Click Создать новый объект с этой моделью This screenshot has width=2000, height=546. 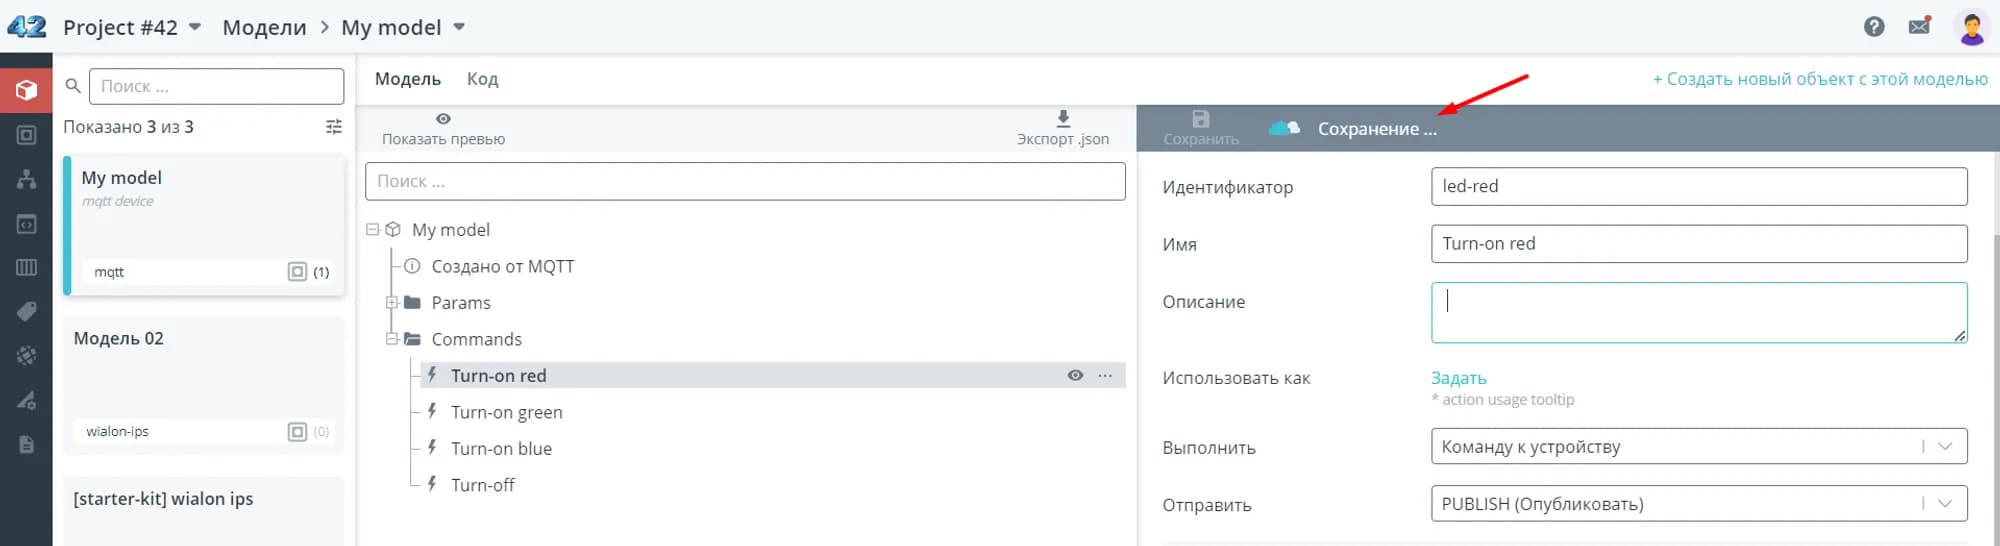(x=1819, y=79)
